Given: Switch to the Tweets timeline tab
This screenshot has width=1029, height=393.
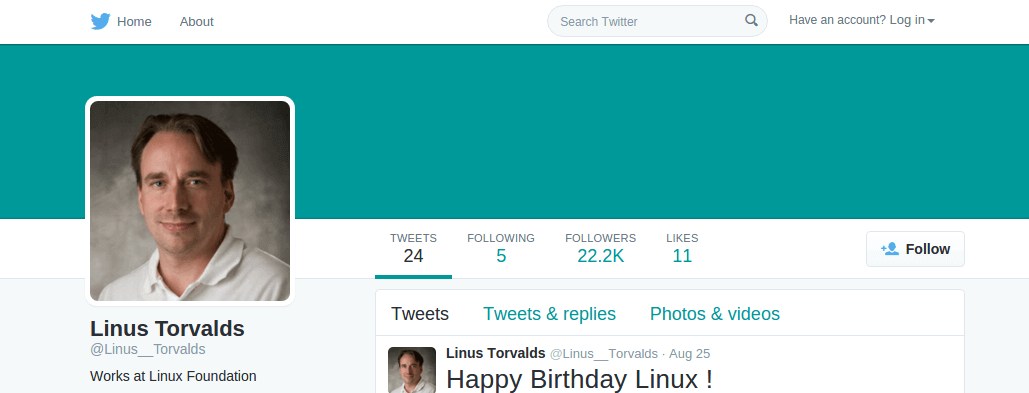Looking at the screenshot, I should 420,314.
